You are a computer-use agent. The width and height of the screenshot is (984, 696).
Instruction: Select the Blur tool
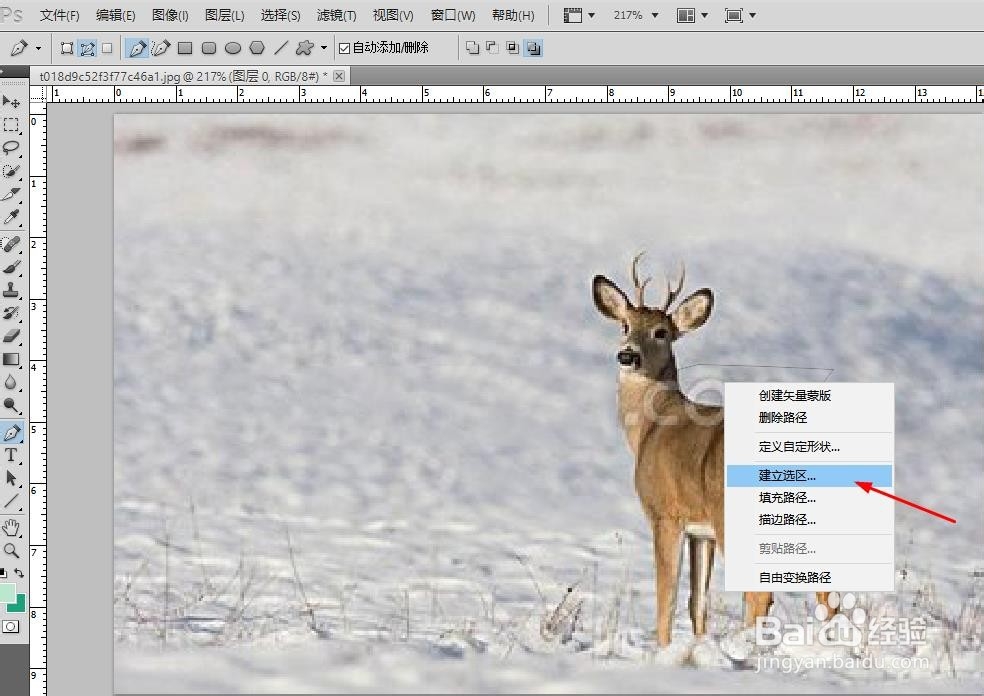point(11,382)
